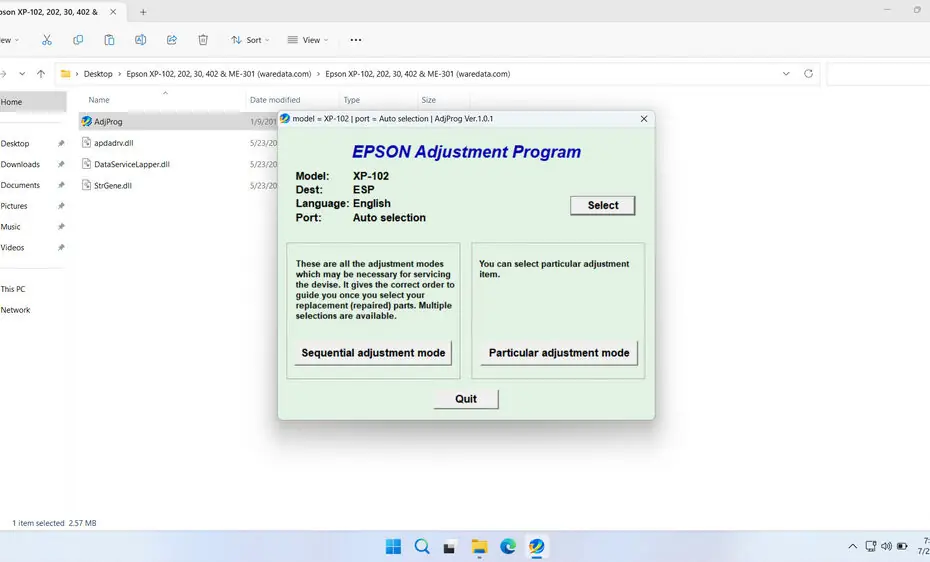Open File Explorer from taskbar

click(479, 547)
